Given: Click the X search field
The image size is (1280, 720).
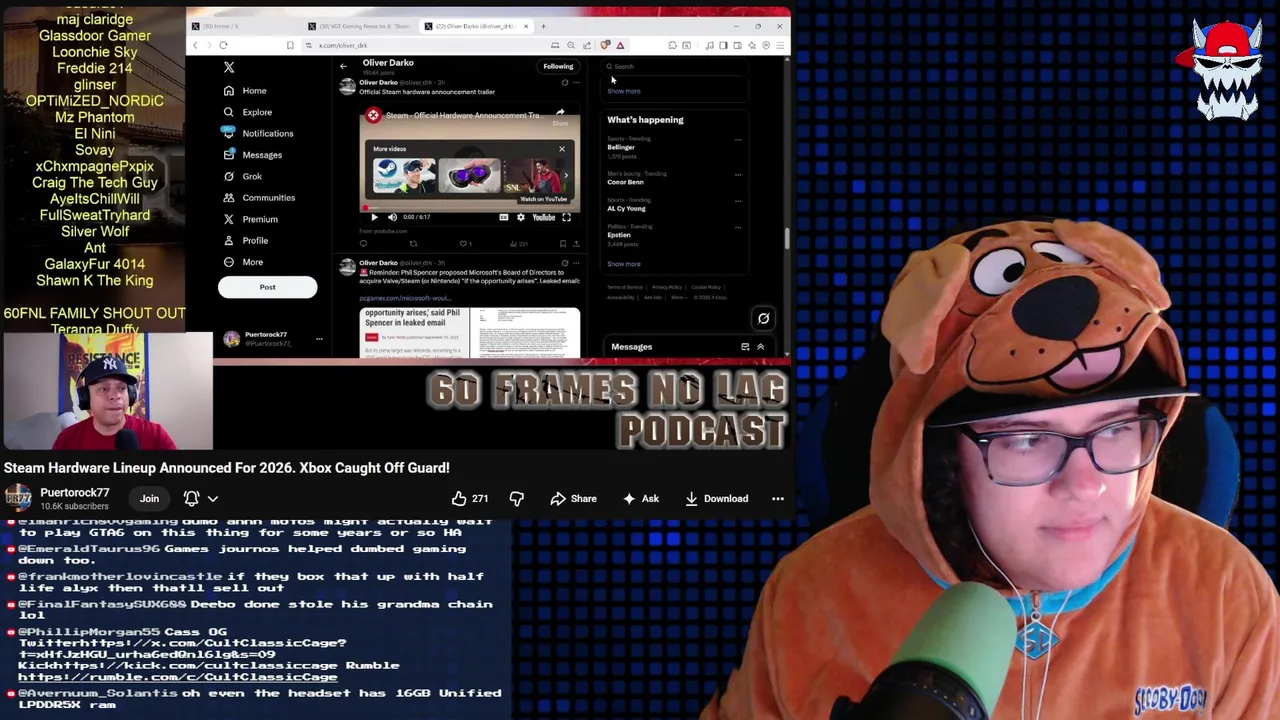Looking at the screenshot, I should (x=677, y=66).
